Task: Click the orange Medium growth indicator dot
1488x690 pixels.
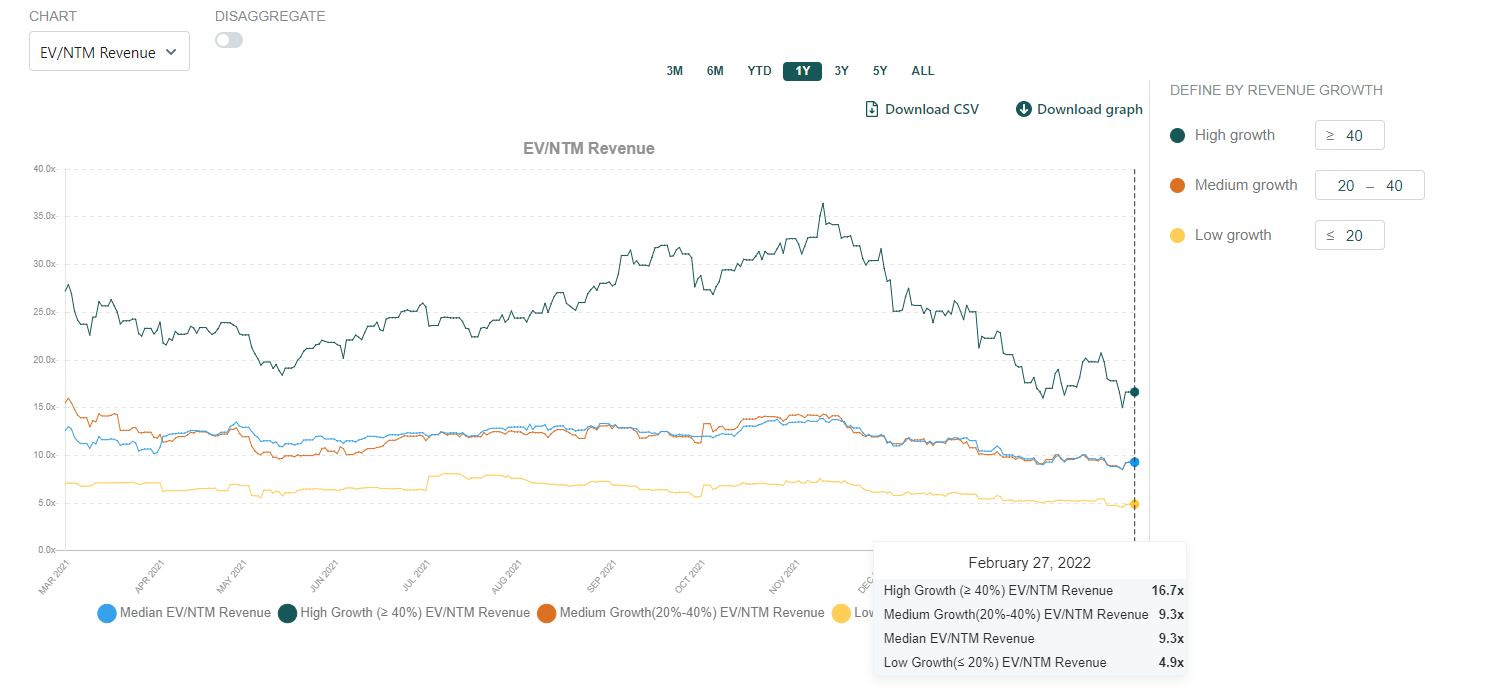Action: click(x=1177, y=185)
